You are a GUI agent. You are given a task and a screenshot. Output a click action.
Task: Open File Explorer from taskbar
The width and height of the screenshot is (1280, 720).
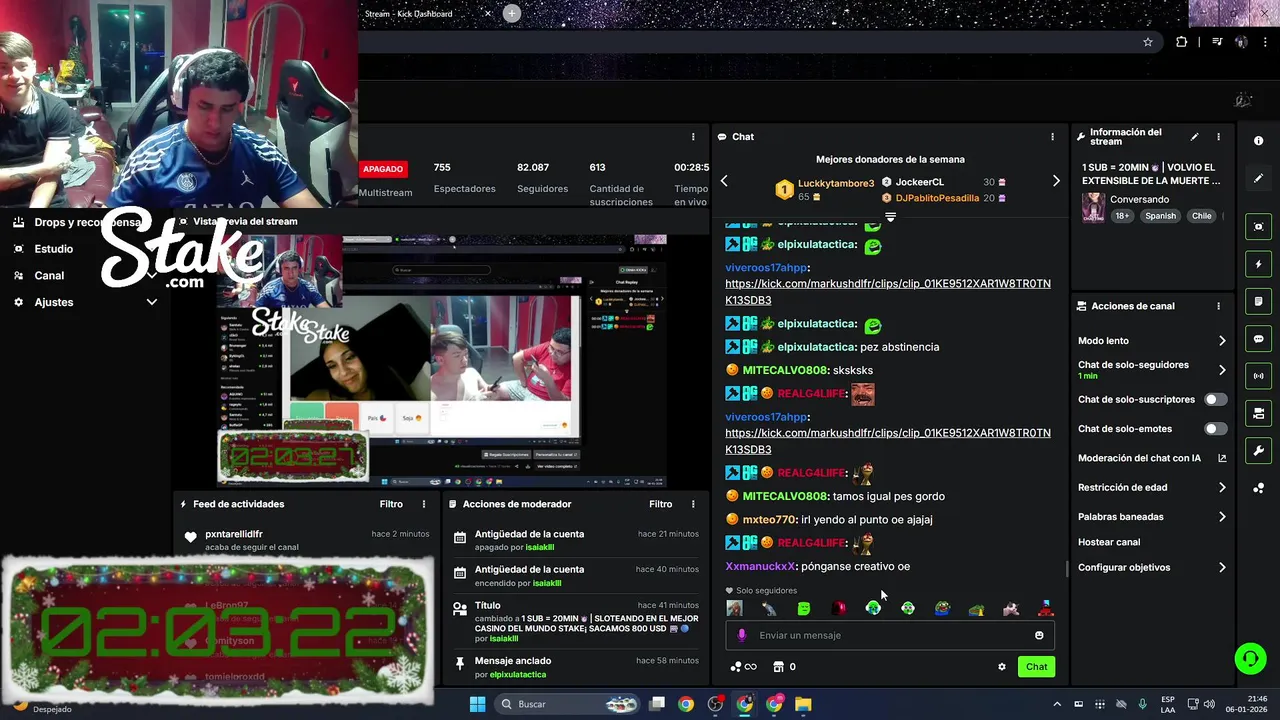coord(803,704)
